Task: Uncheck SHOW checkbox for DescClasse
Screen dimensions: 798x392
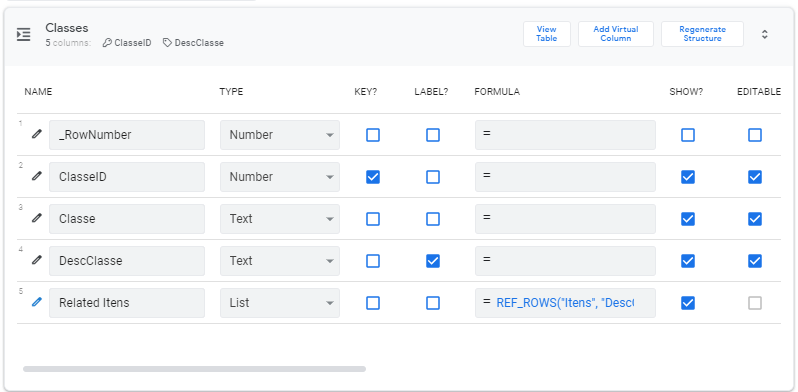Action: (x=688, y=261)
